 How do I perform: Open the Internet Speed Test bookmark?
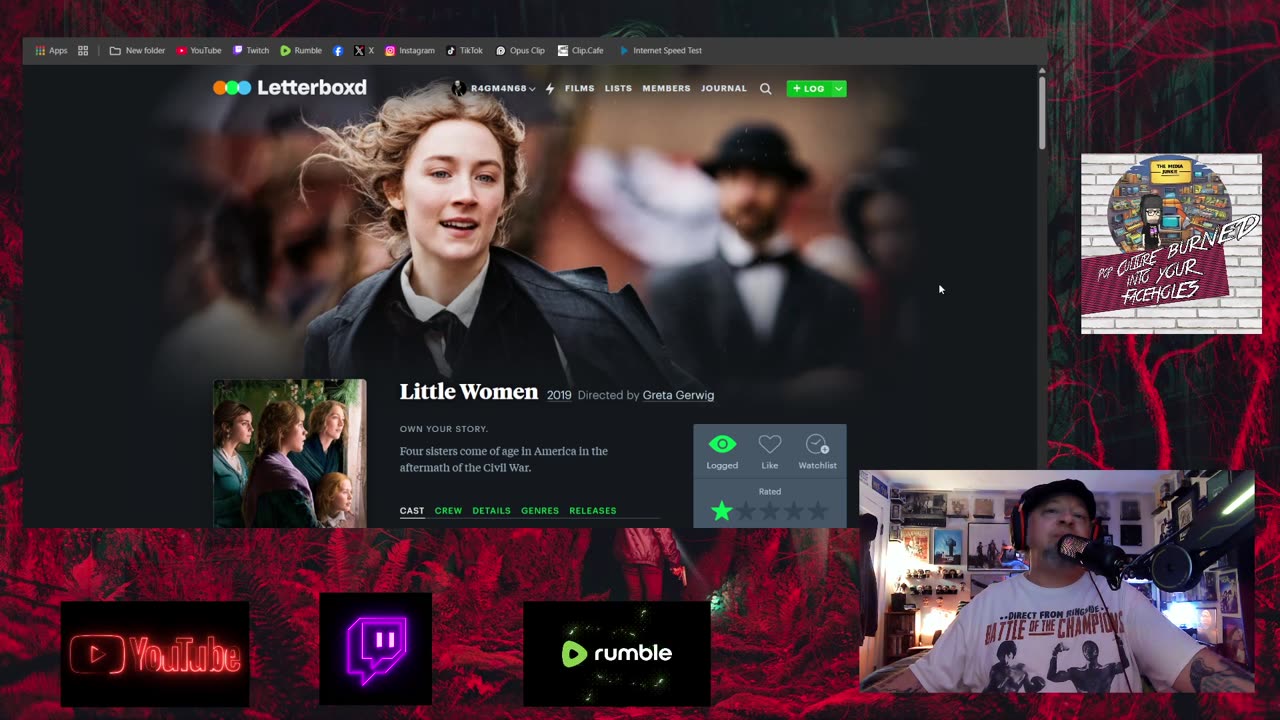(x=661, y=50)
